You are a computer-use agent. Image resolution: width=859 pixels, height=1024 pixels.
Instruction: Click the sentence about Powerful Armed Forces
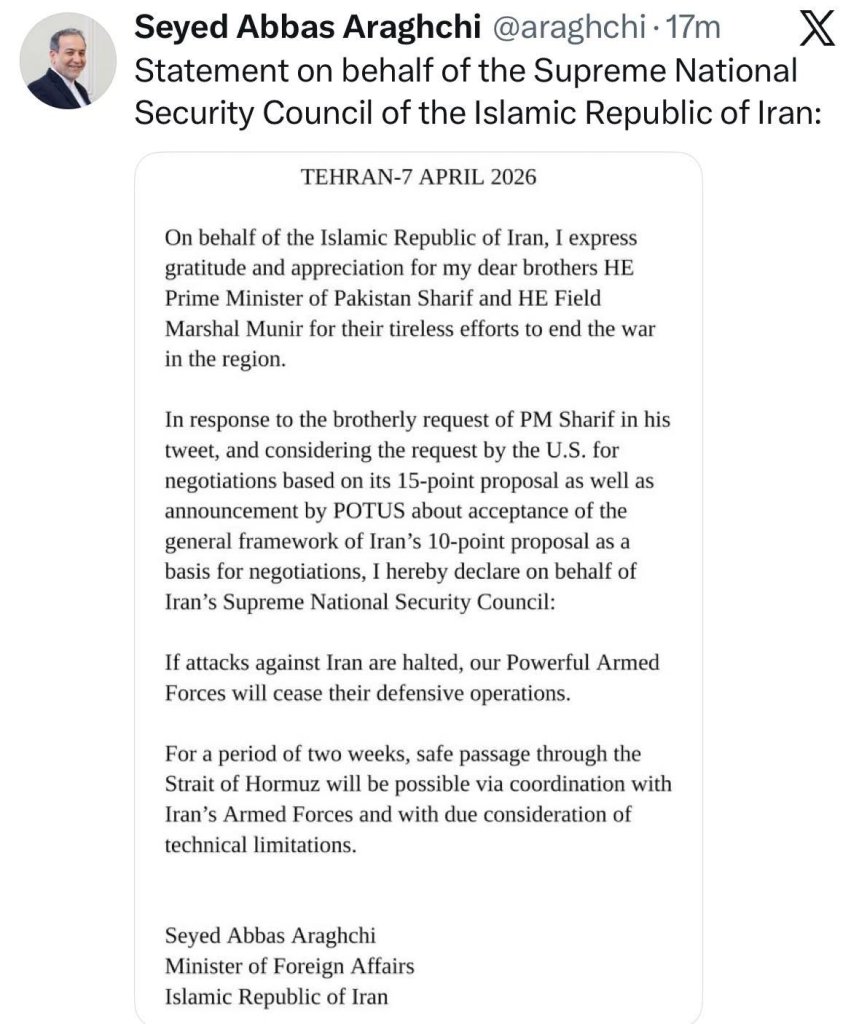(x=412, y=675)
